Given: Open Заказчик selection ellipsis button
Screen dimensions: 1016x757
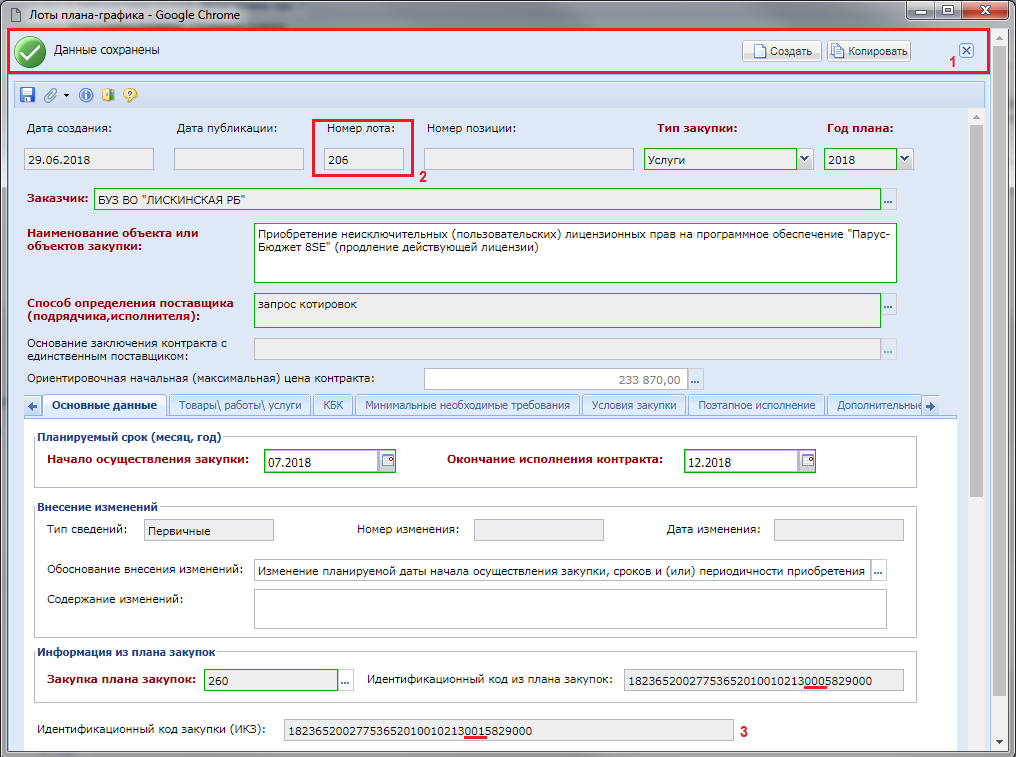Looking at the screenshot, I should click(x=889, y=199).
